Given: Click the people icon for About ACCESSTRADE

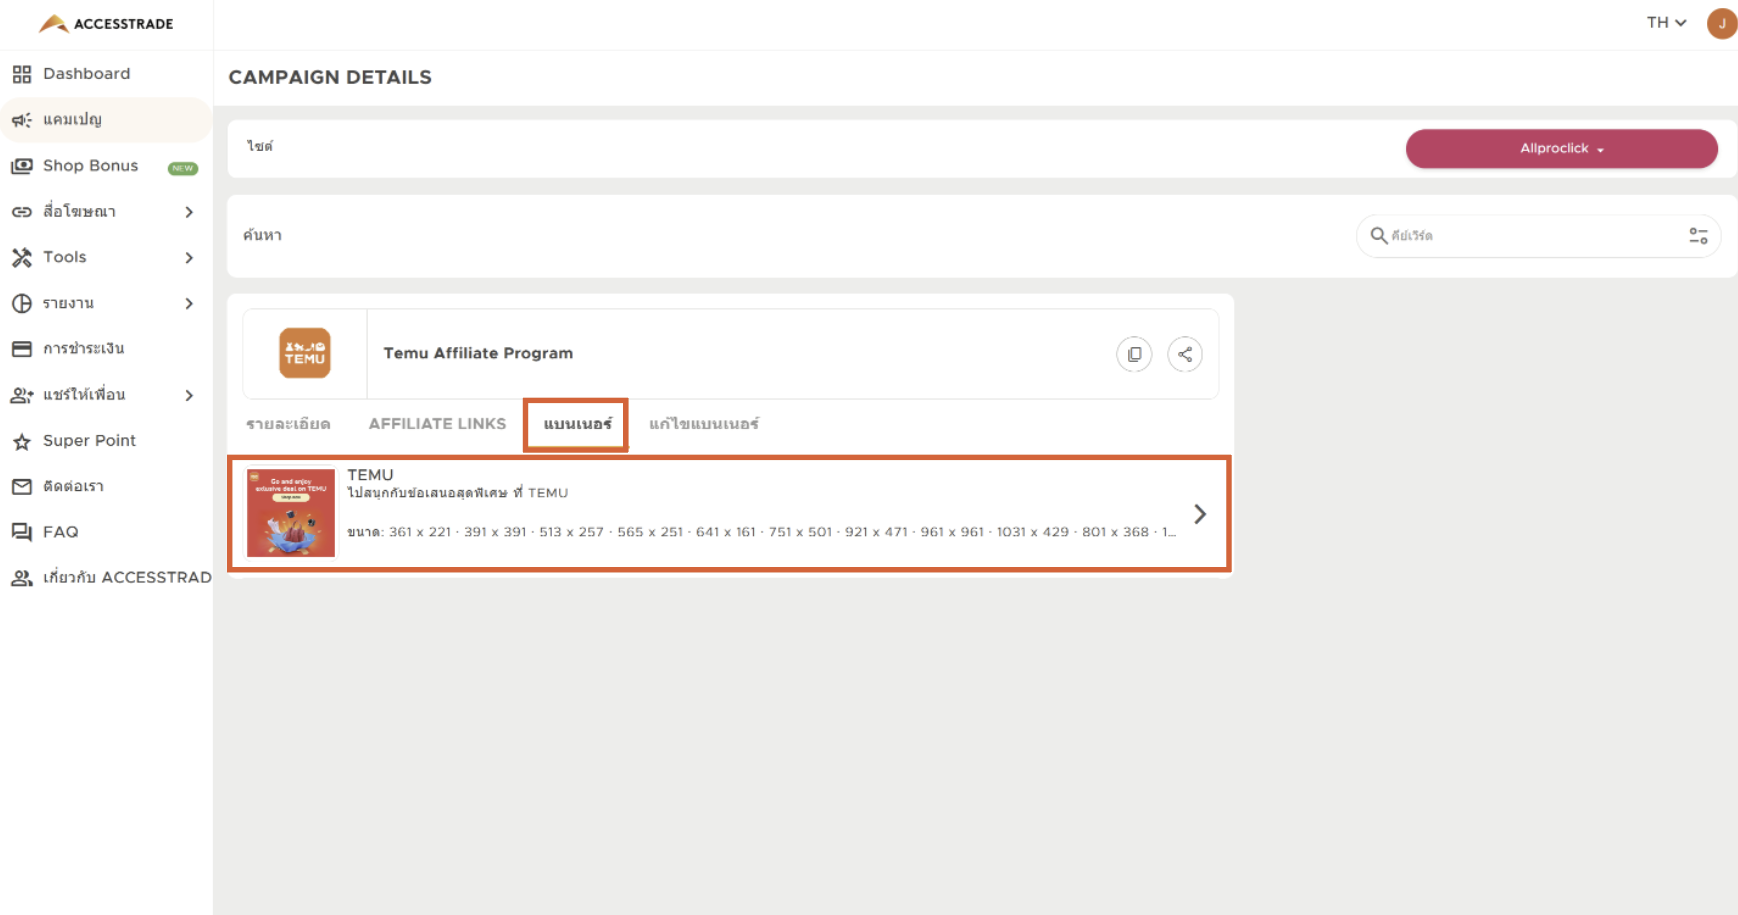Looking at the screenshot, I should tap(22, 578).
